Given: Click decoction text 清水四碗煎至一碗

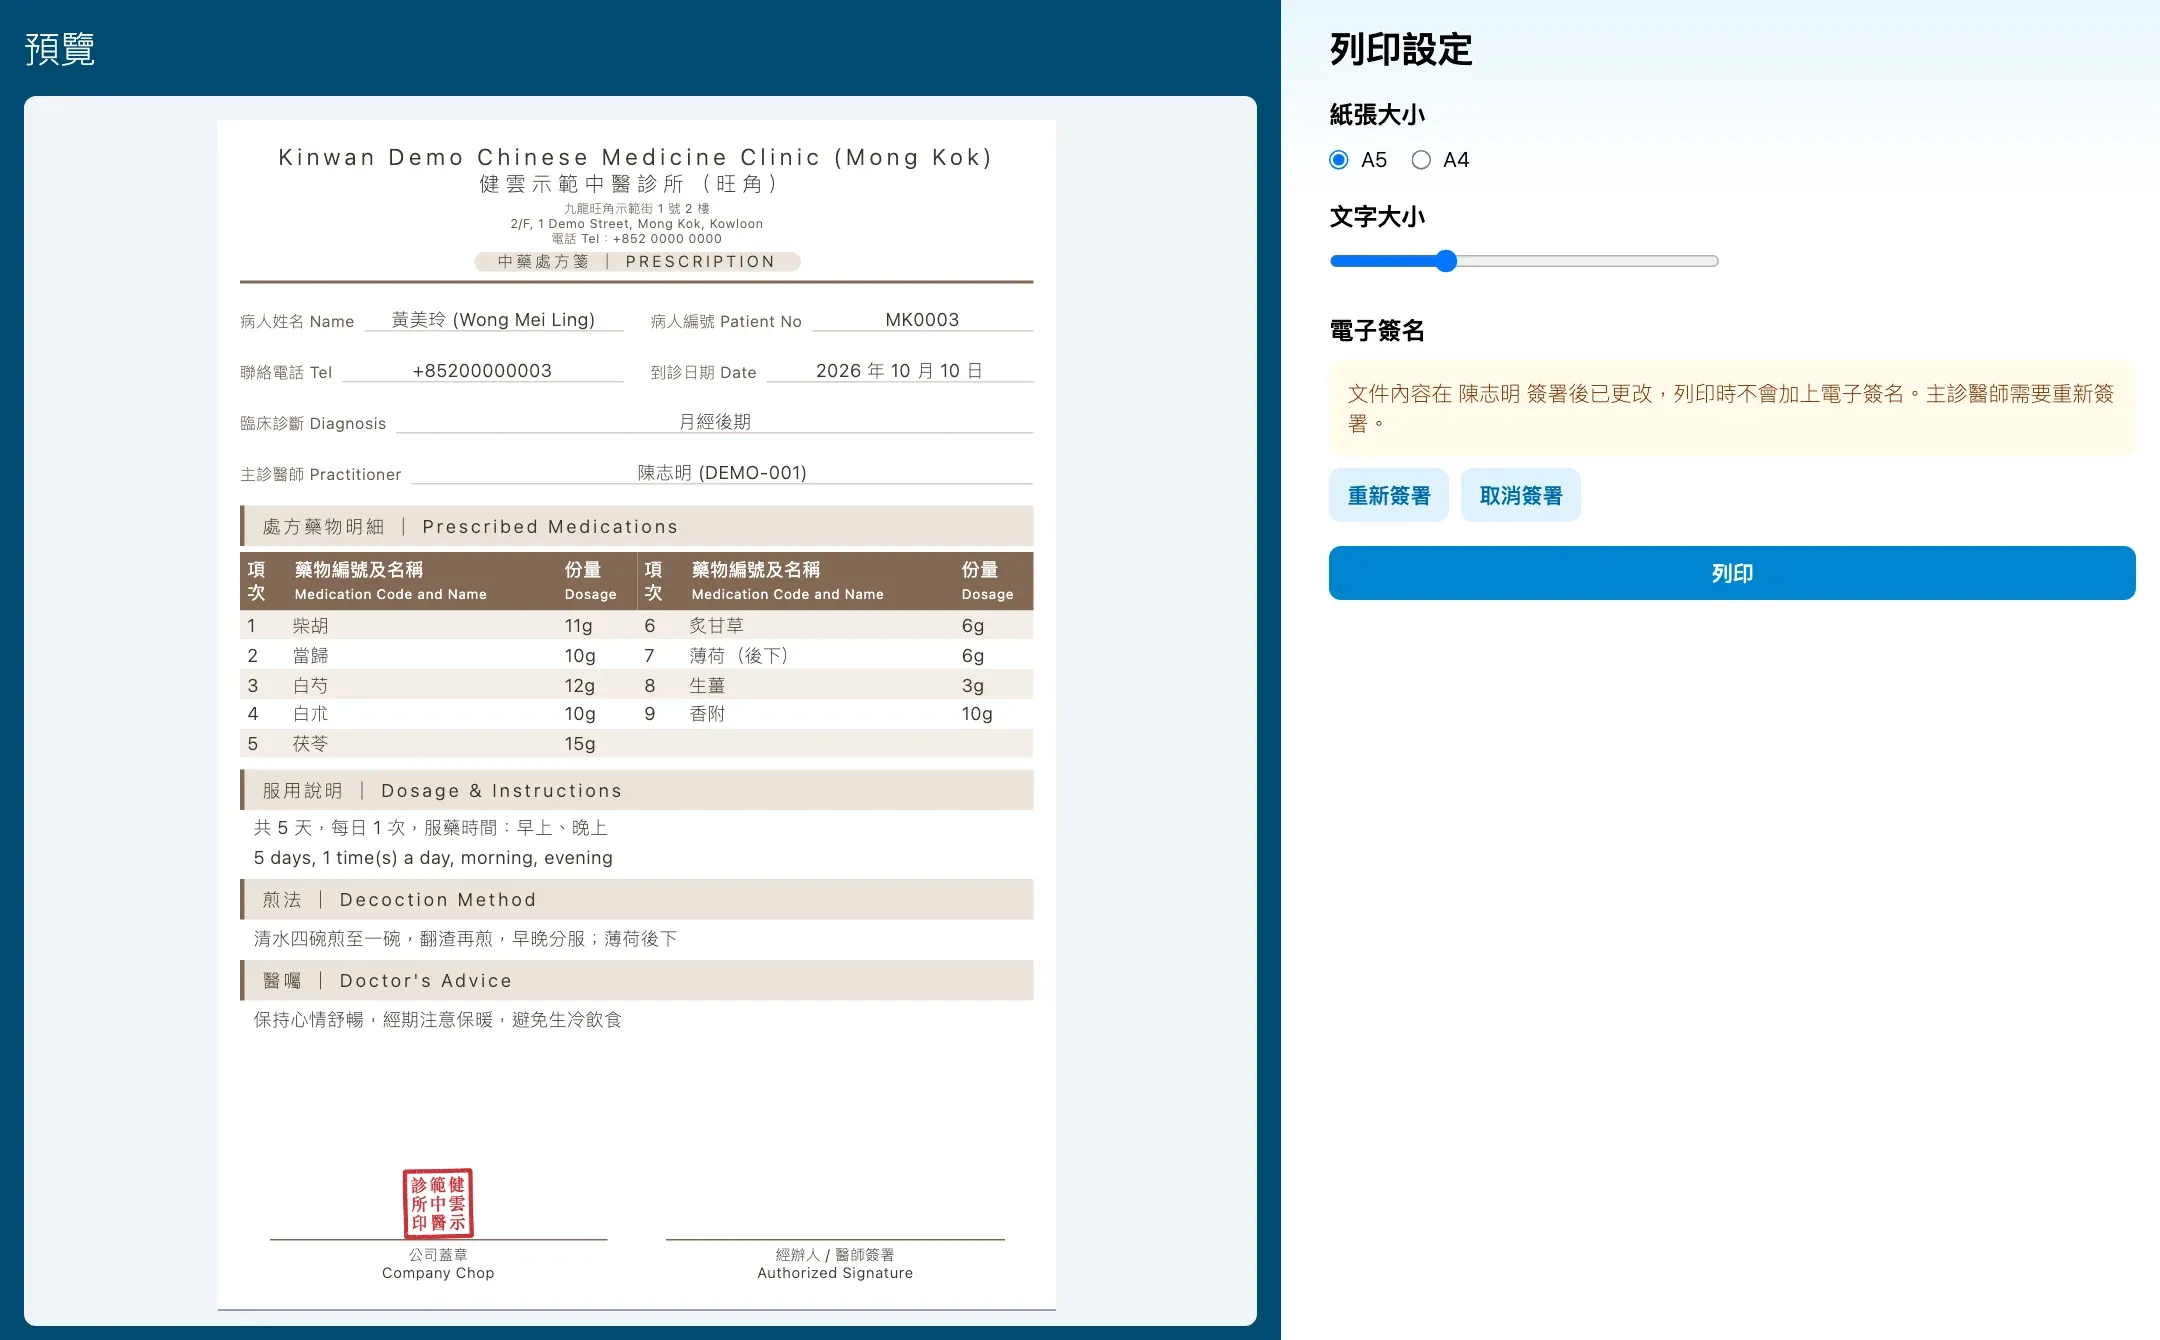Looking at the screenshot, I should click(x=327, y=938).
